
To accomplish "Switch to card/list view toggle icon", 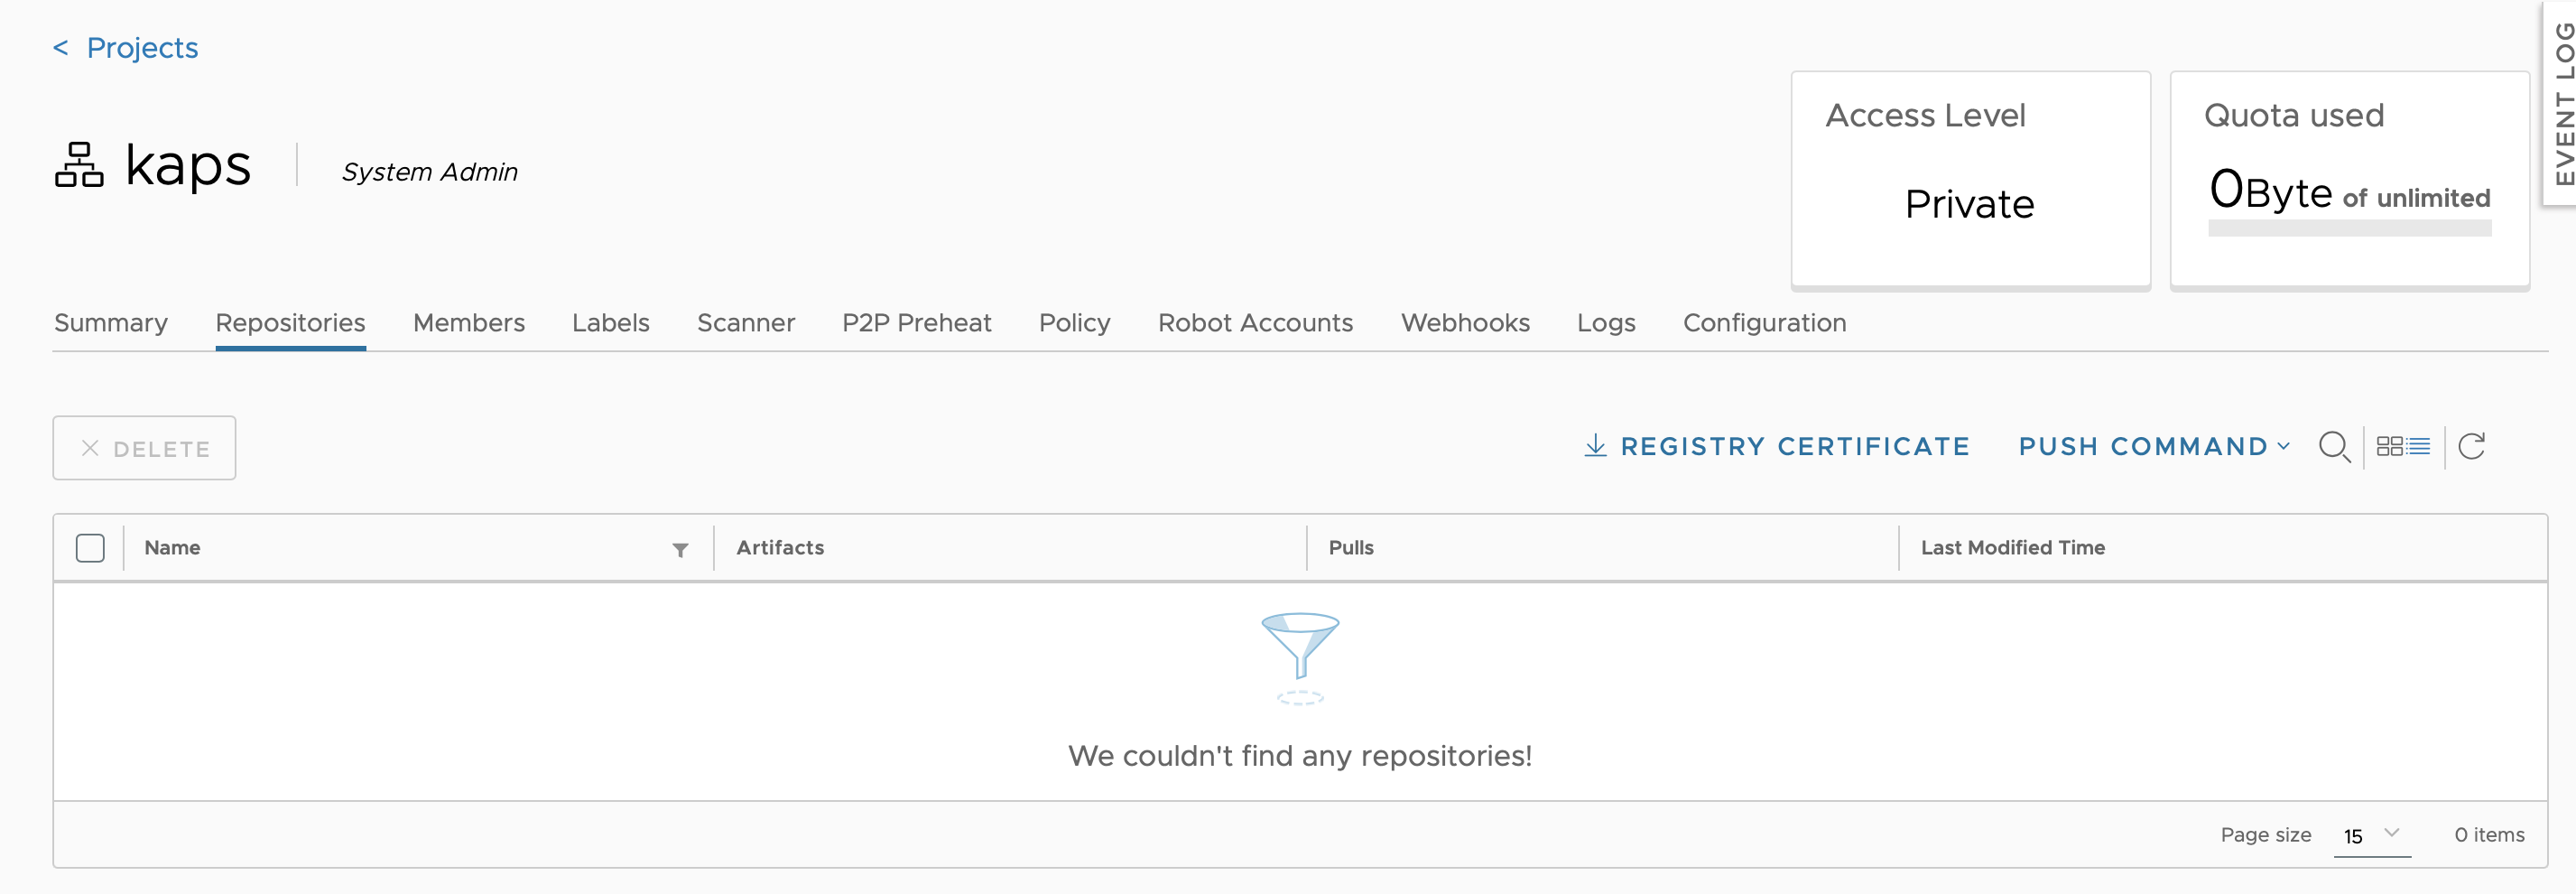I will [x=2403, y=446].
